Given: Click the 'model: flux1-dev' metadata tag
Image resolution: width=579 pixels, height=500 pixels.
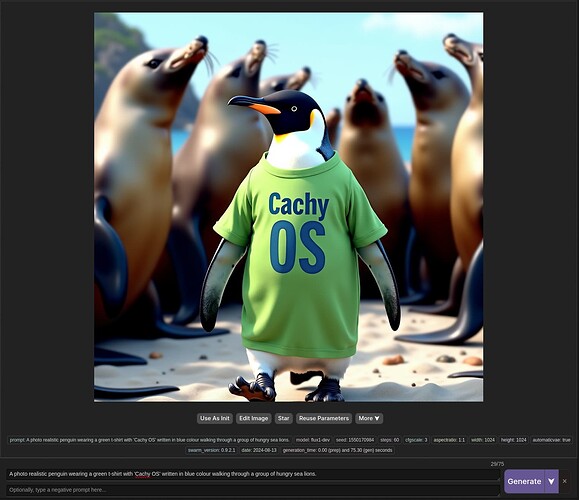Looking at the screenshot, I should click(x=313, y=440).
